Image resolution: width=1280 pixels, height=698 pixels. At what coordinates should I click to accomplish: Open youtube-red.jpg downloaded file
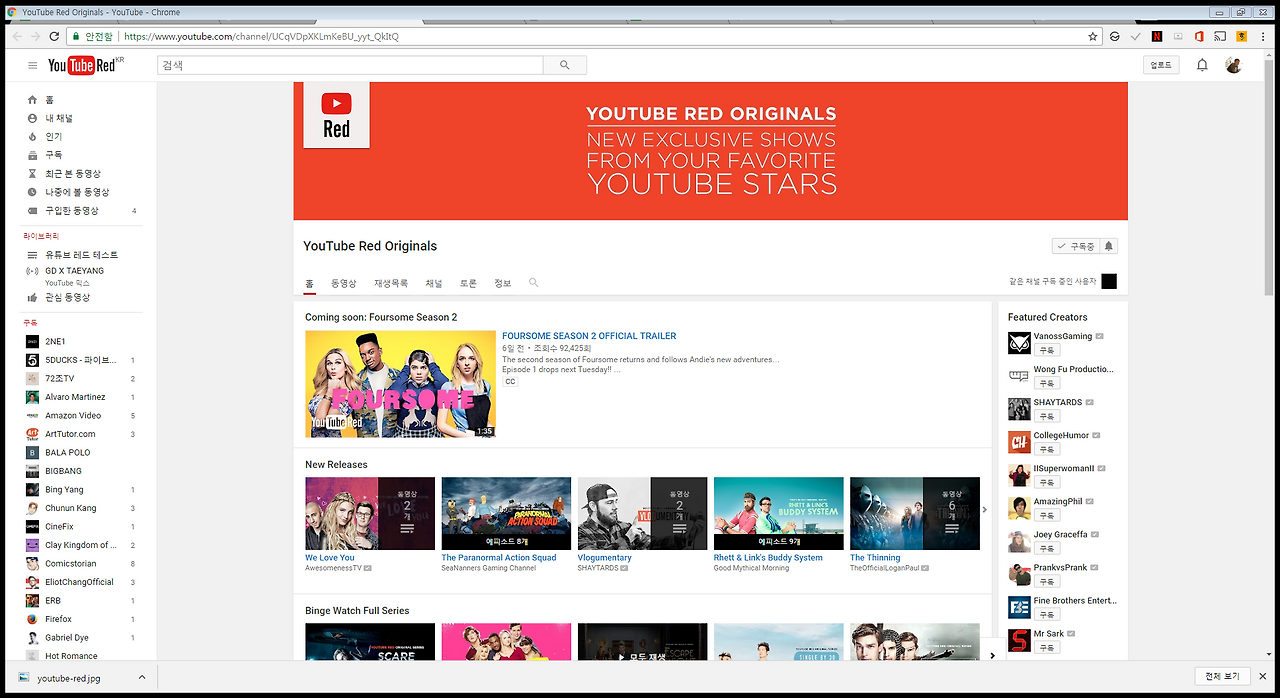pos(68,677)
